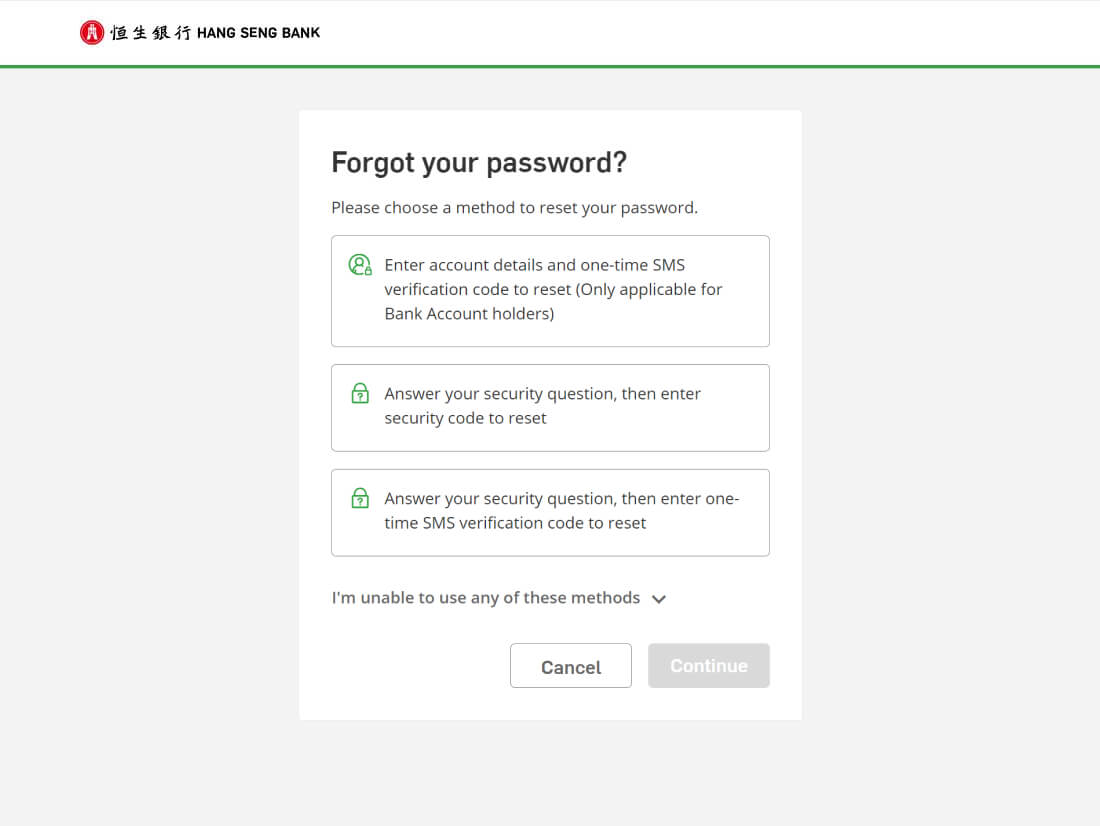This screenshot has width=1100, height=826.
Task: Click the padlock icon beside security code option
Action: (360, 393)
